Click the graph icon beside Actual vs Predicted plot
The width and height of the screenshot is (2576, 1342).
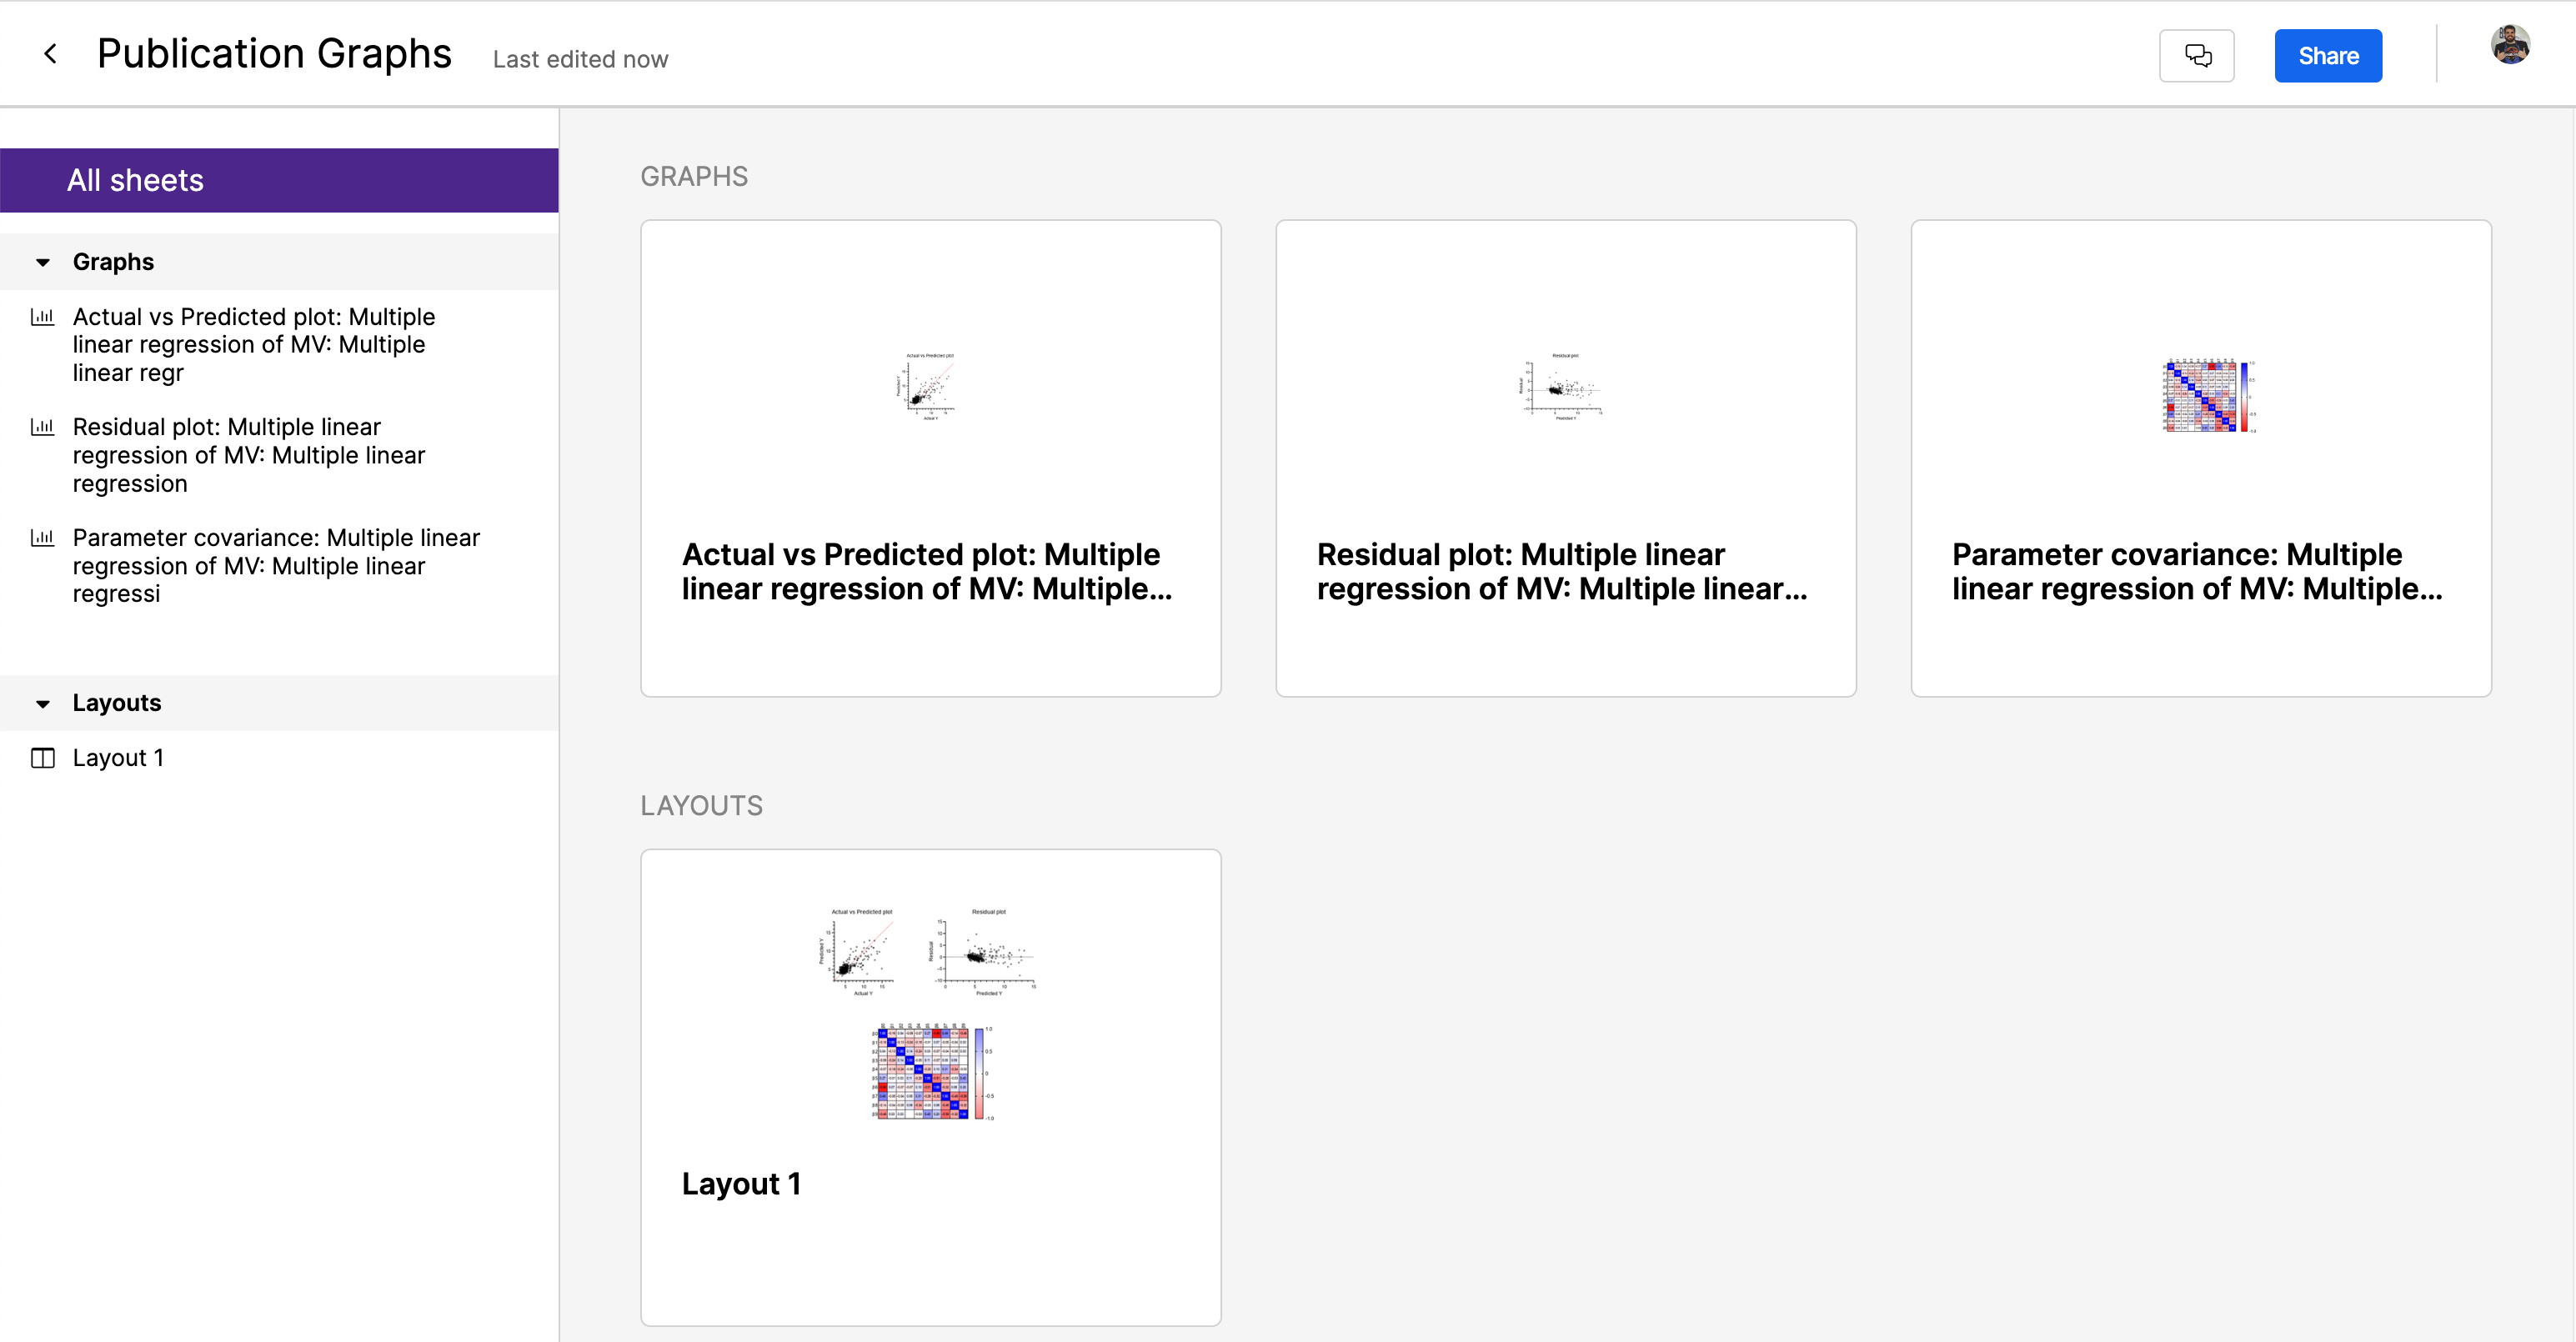pos(43,316)
